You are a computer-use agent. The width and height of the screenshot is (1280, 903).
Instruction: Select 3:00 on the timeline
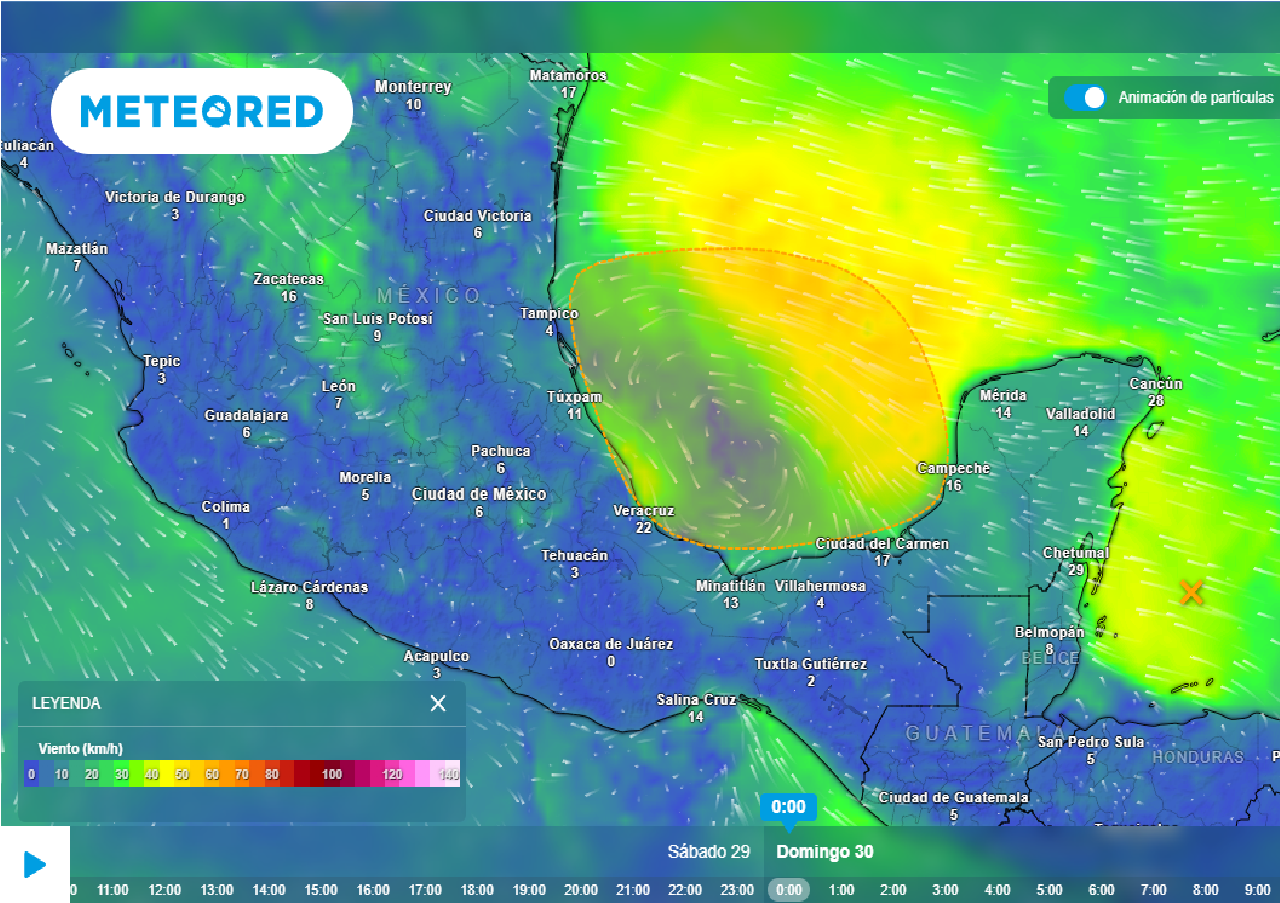pos(945,889)
